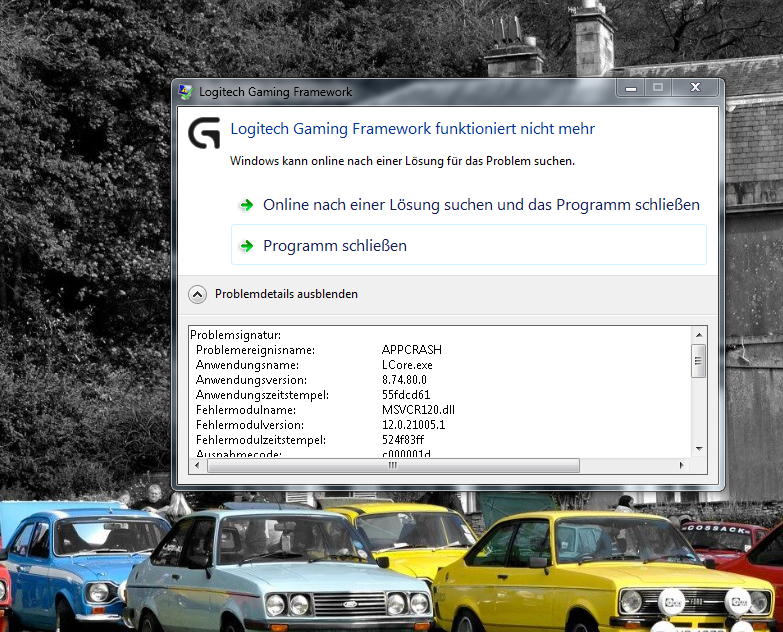Click the Anwendungszeitstempel: label

click(x=262, y=395)
